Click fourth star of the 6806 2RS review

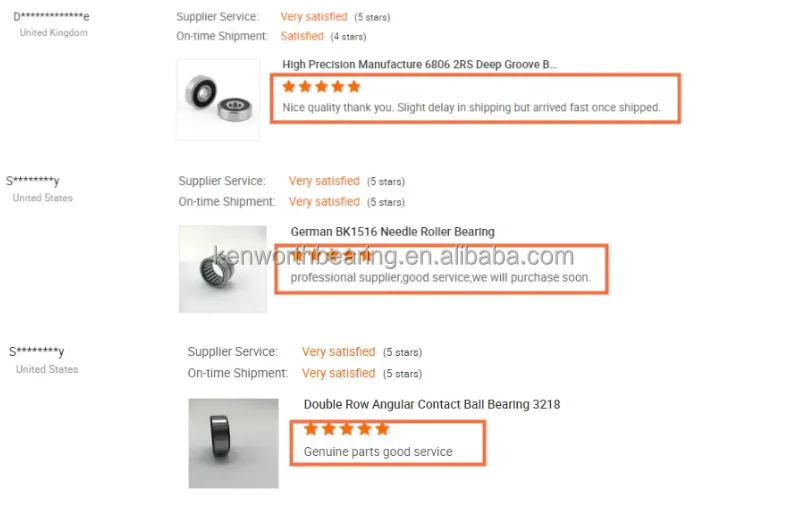tap(338, 86)
